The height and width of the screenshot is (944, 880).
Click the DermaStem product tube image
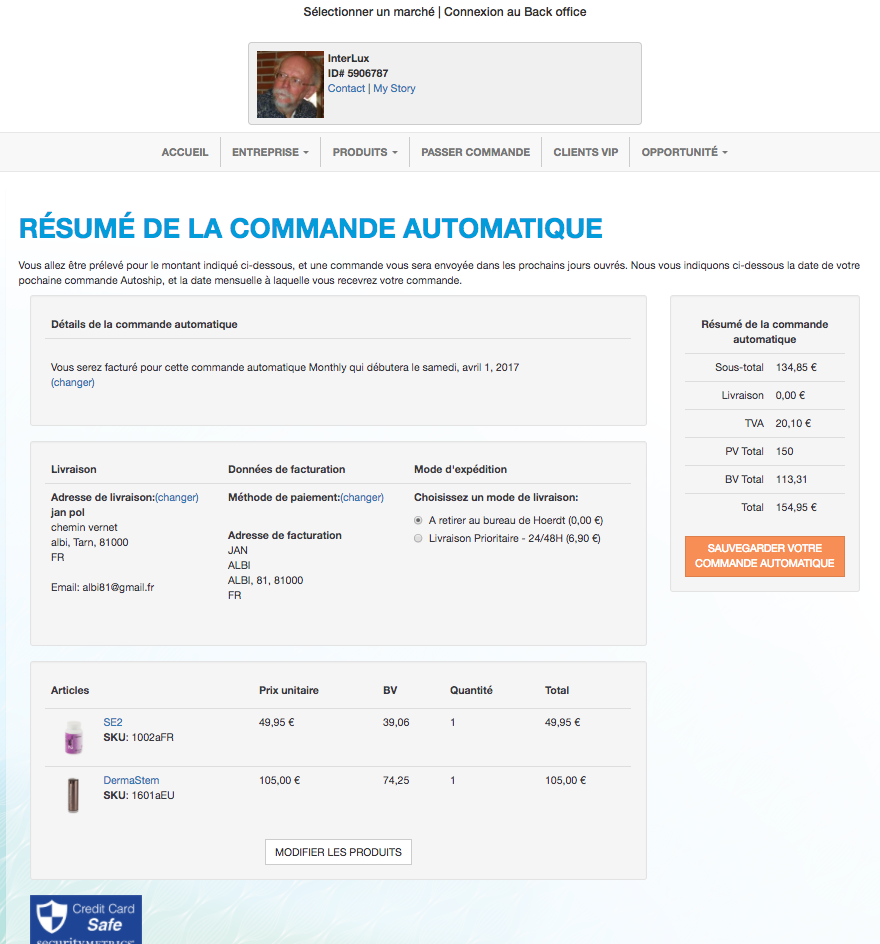[x=73, y=795]
